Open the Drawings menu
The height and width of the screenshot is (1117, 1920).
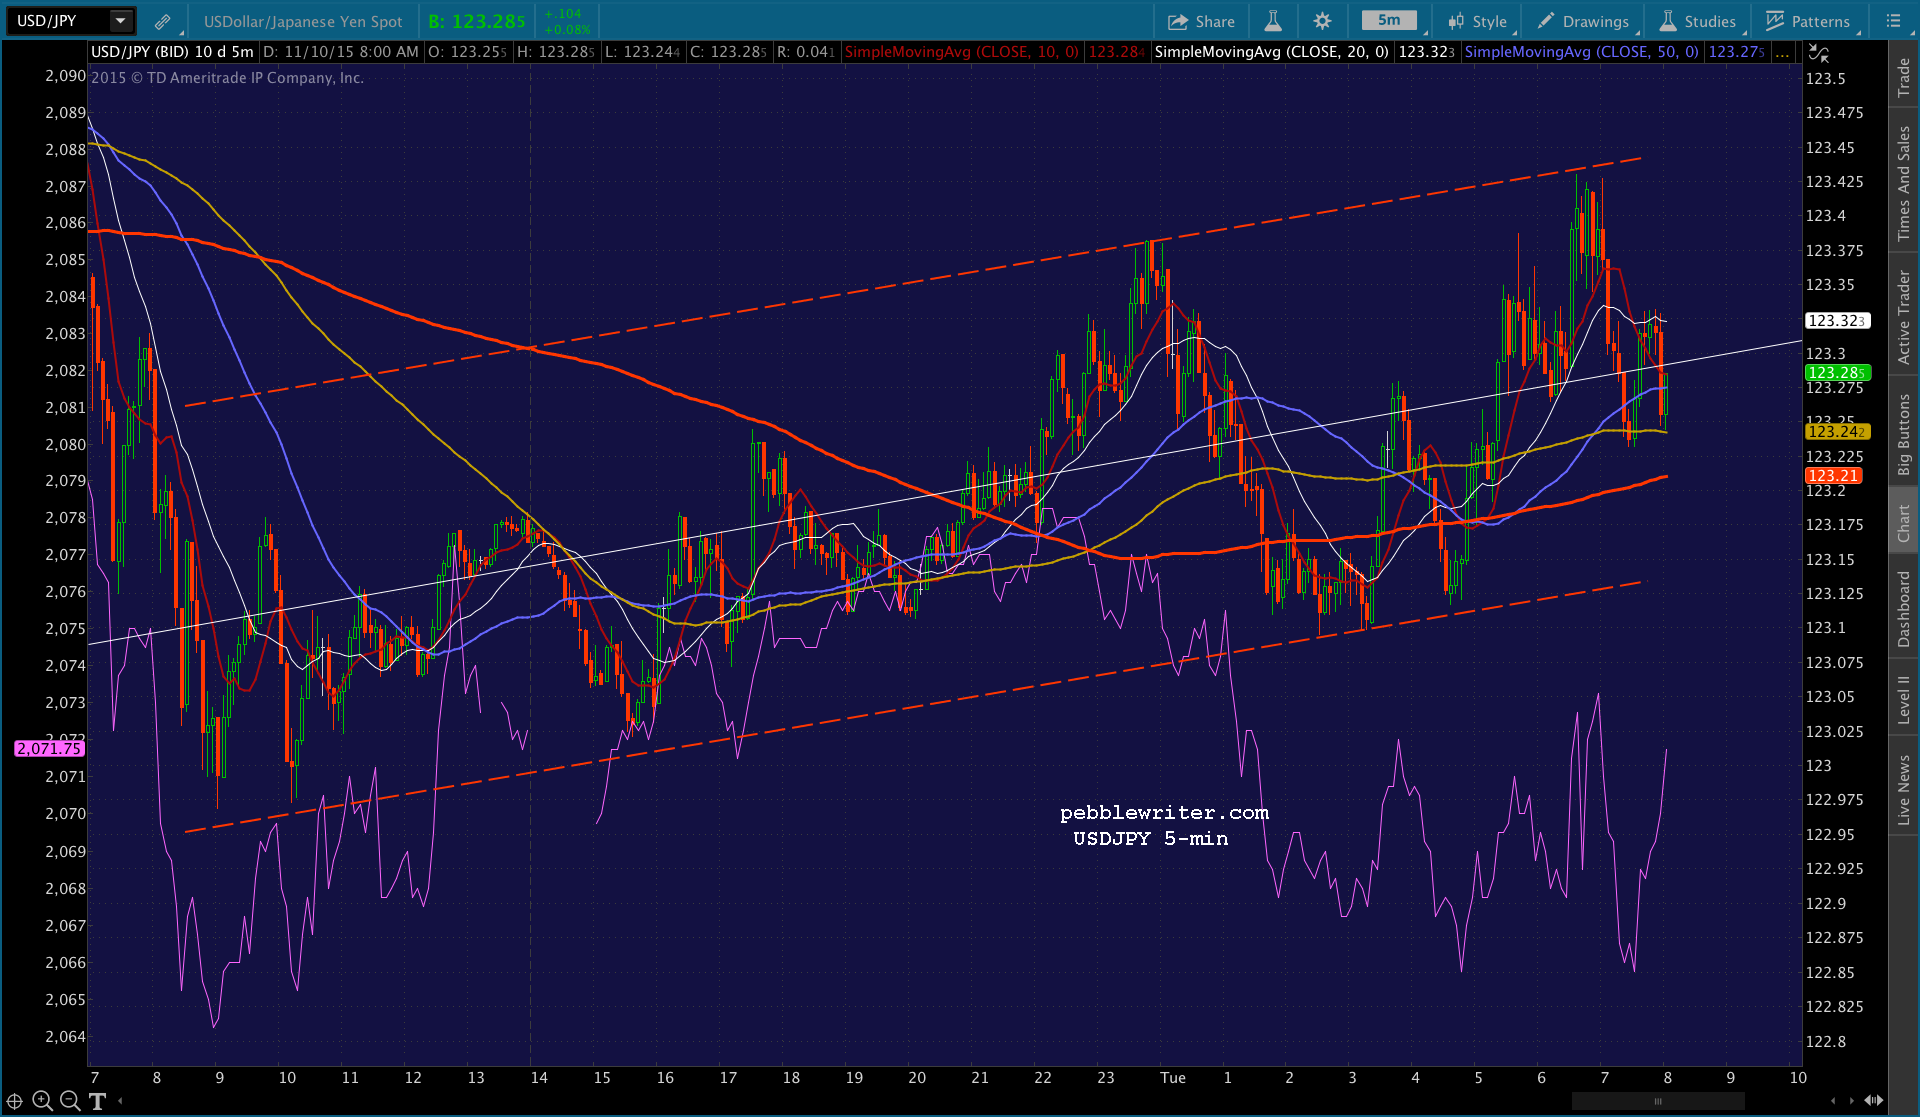tap(1584, 21)
